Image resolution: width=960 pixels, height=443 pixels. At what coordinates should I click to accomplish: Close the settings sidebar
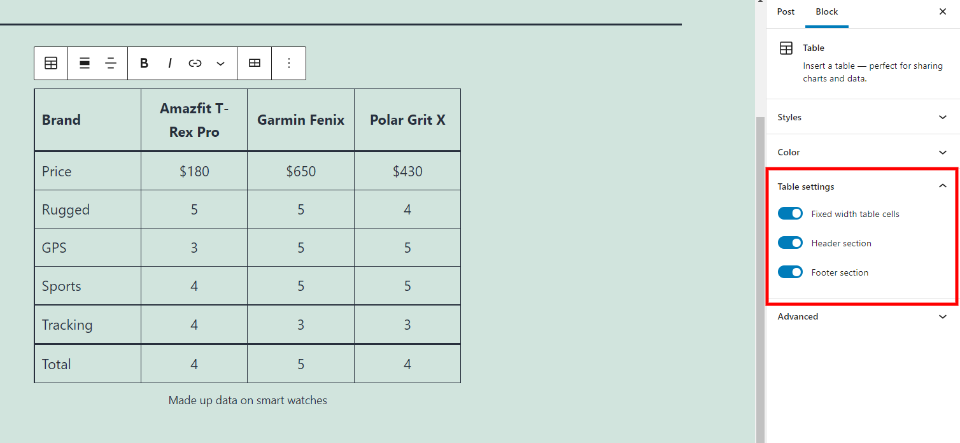pyautogui.click(x=942, y=12)
